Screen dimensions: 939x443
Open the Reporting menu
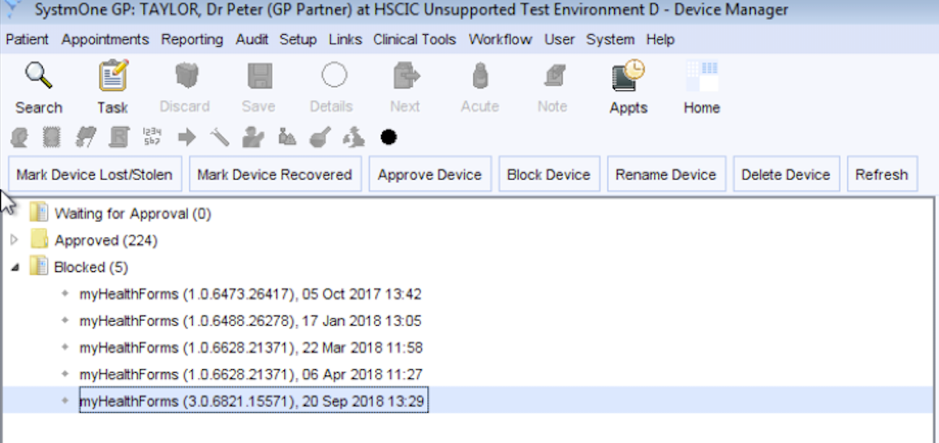[x=192, y=40]
